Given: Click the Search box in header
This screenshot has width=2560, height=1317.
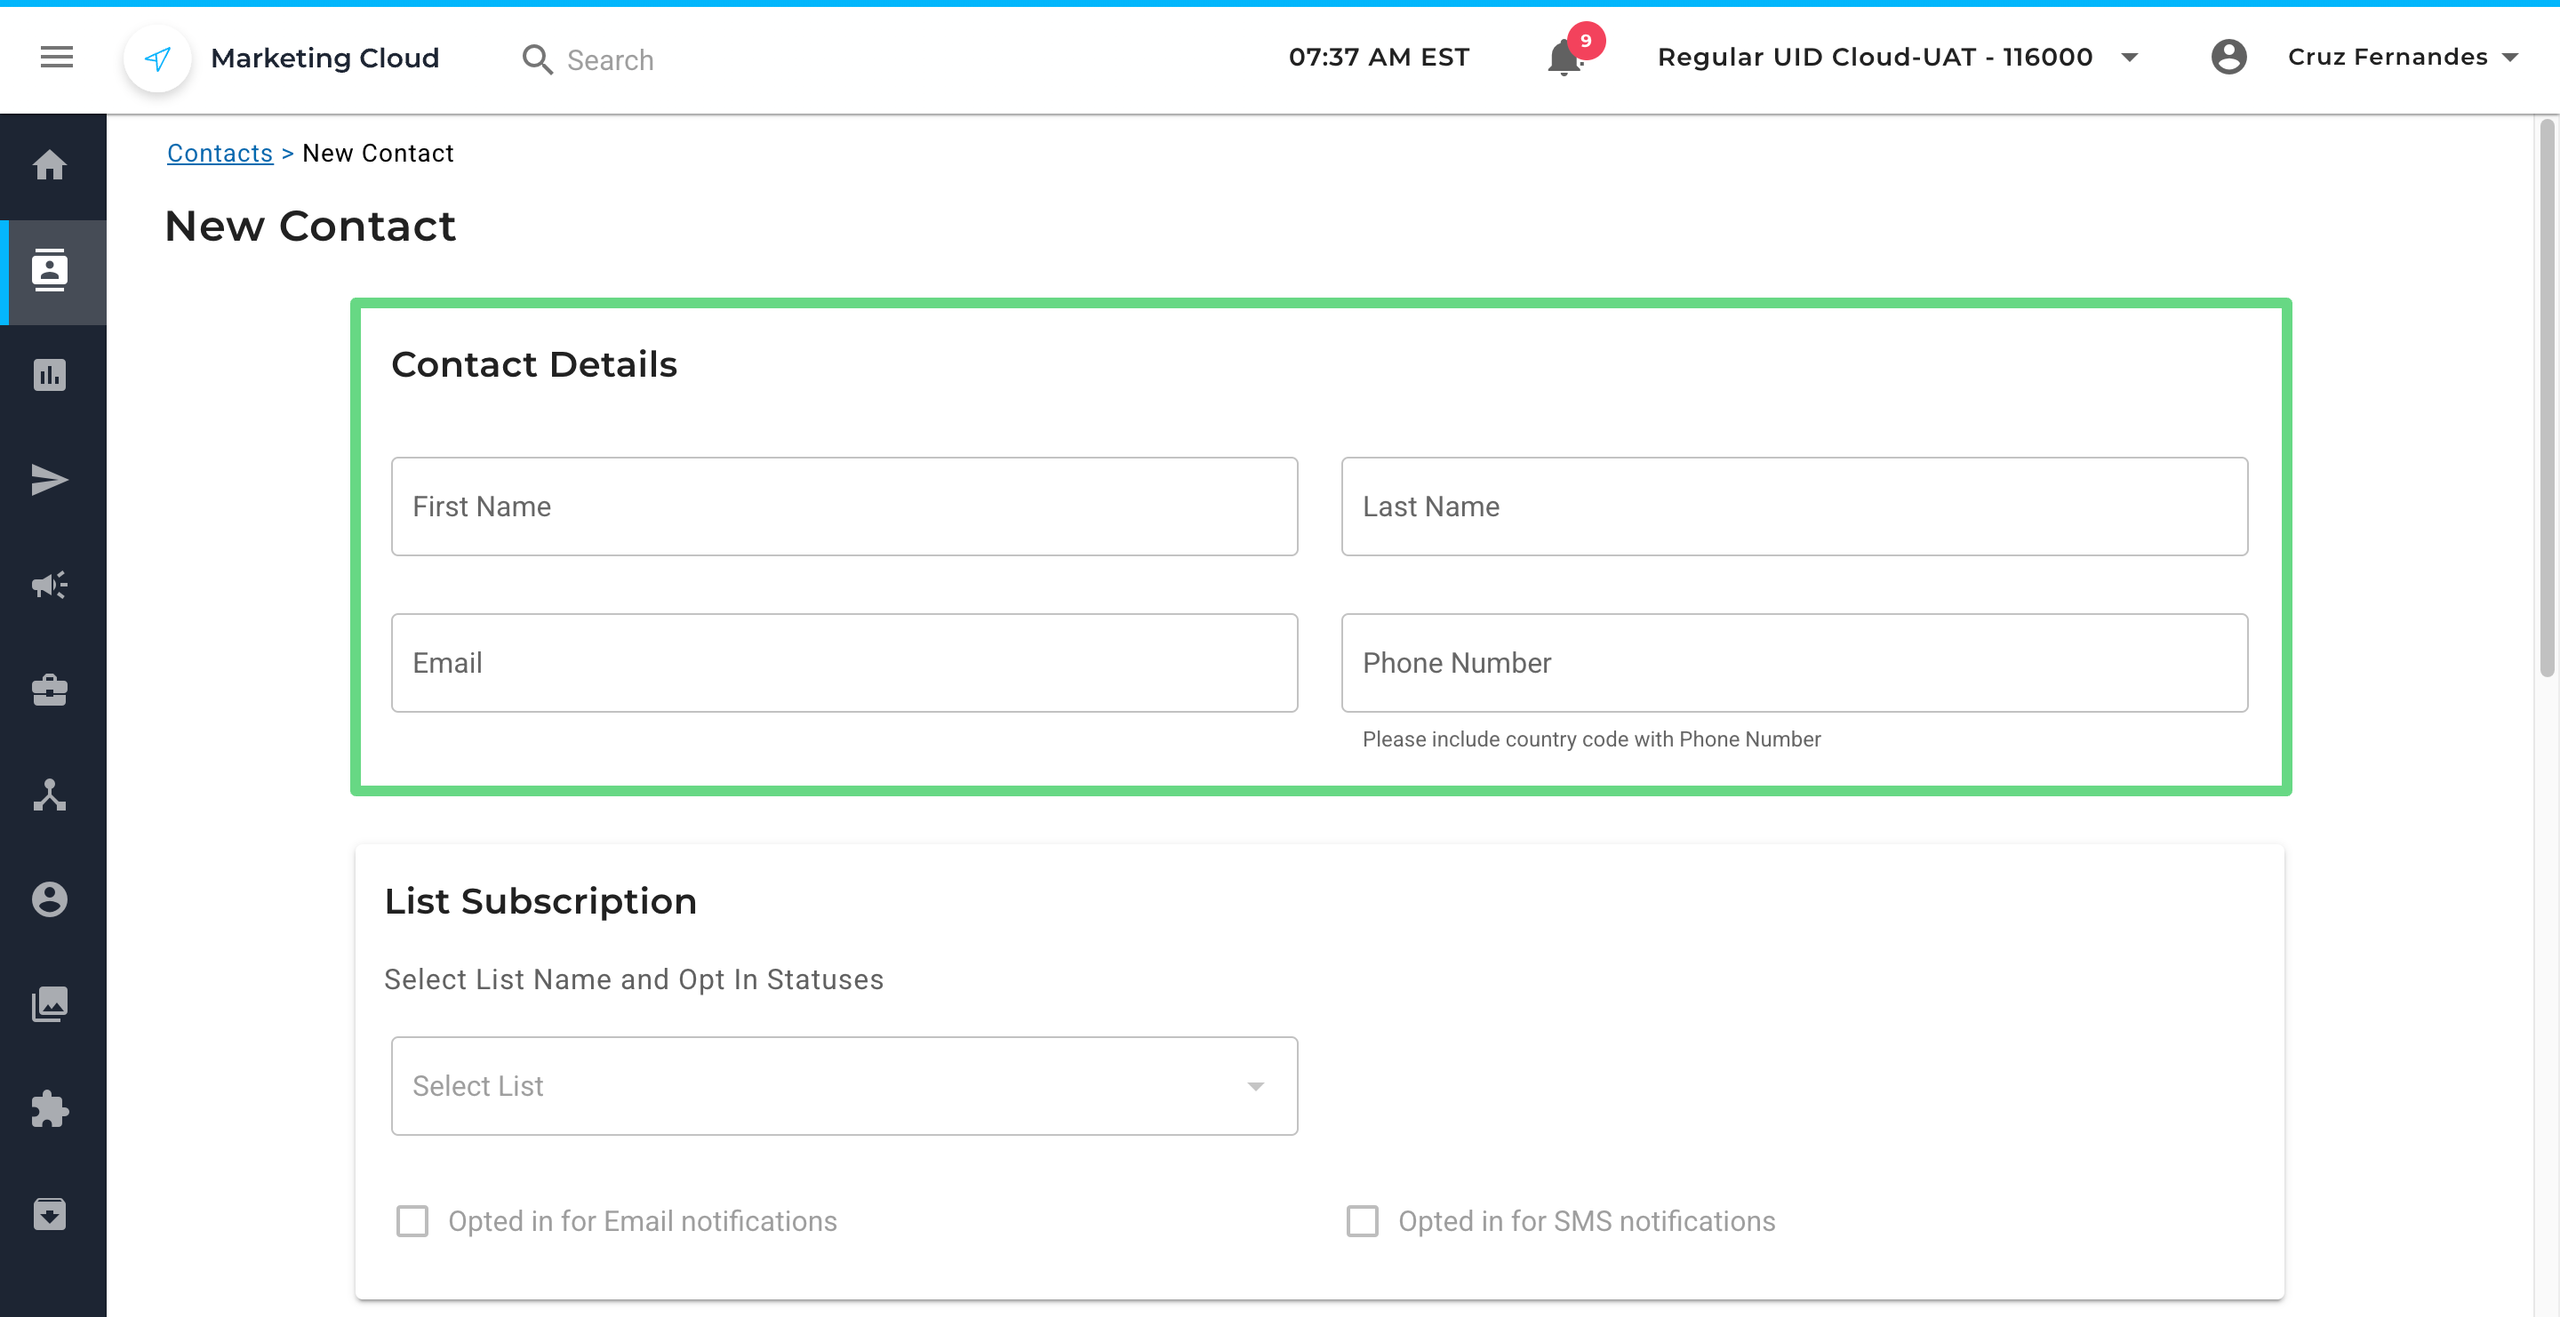Looking at the screenshot, I should tap(610, 60).
